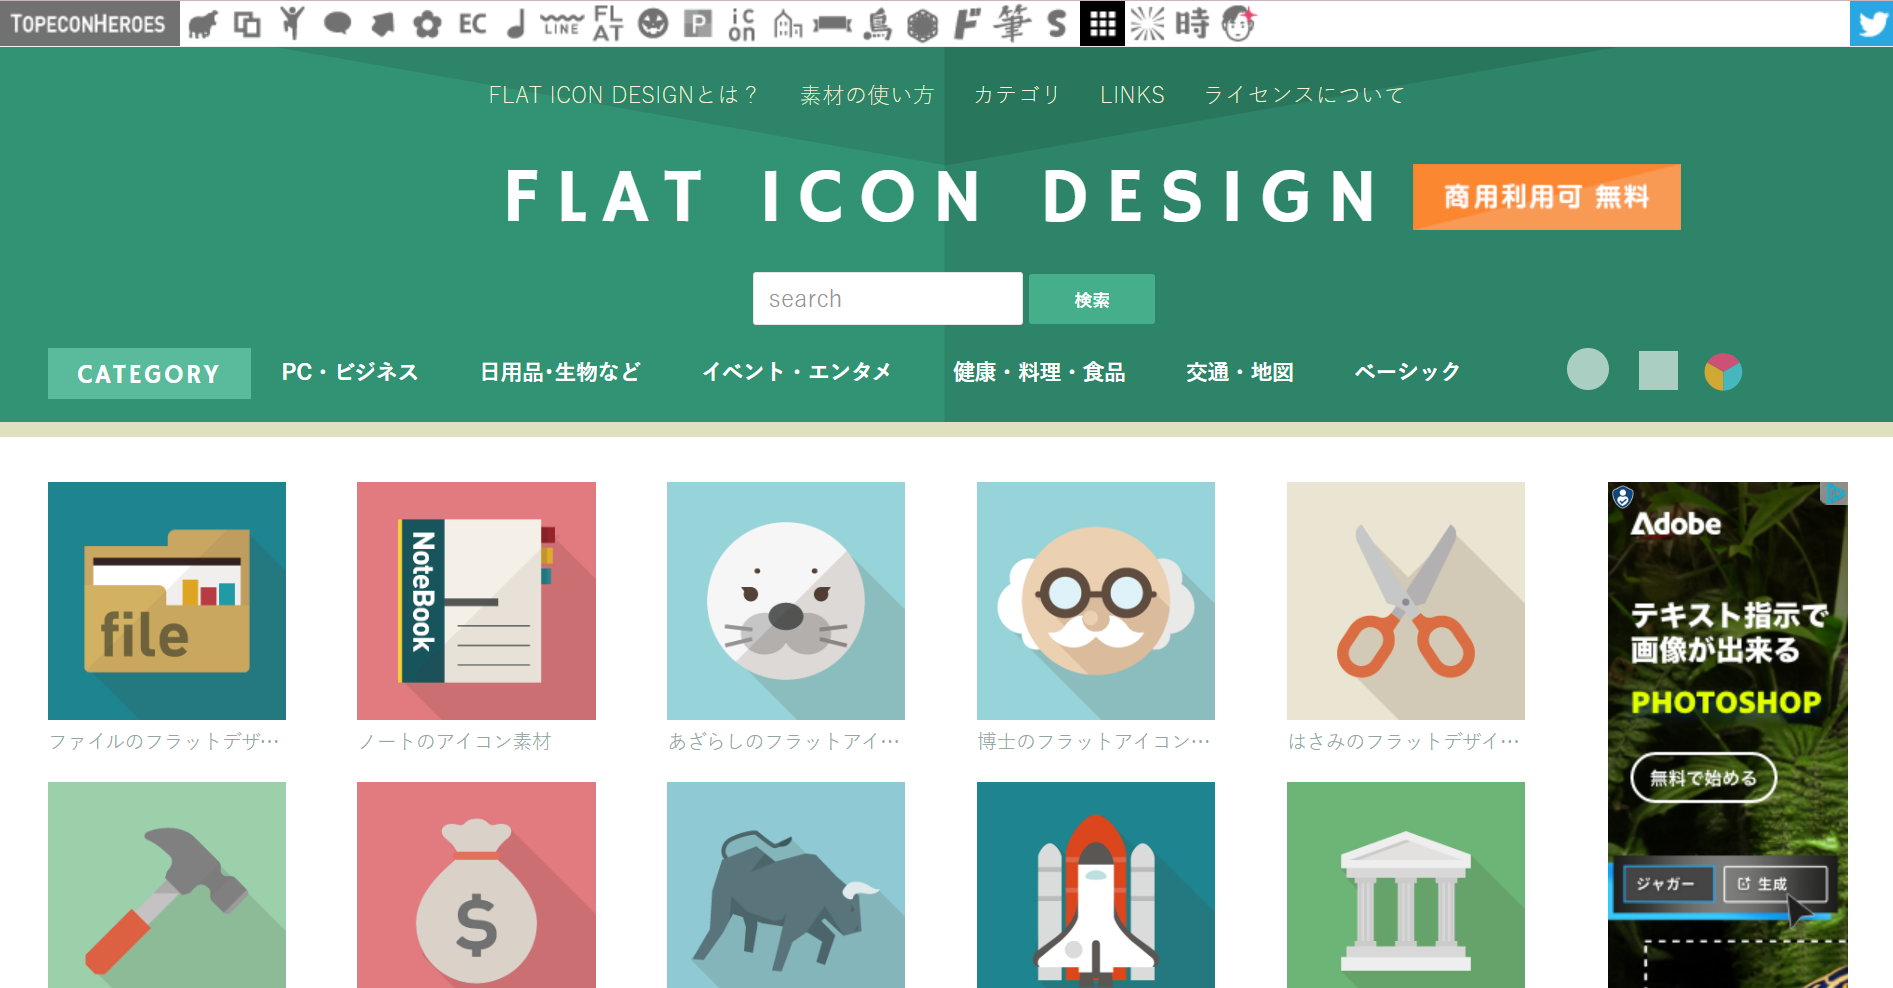This screenshot has width=1893, height=988.
Task: Click the search input field
Action: click(887, 299)
